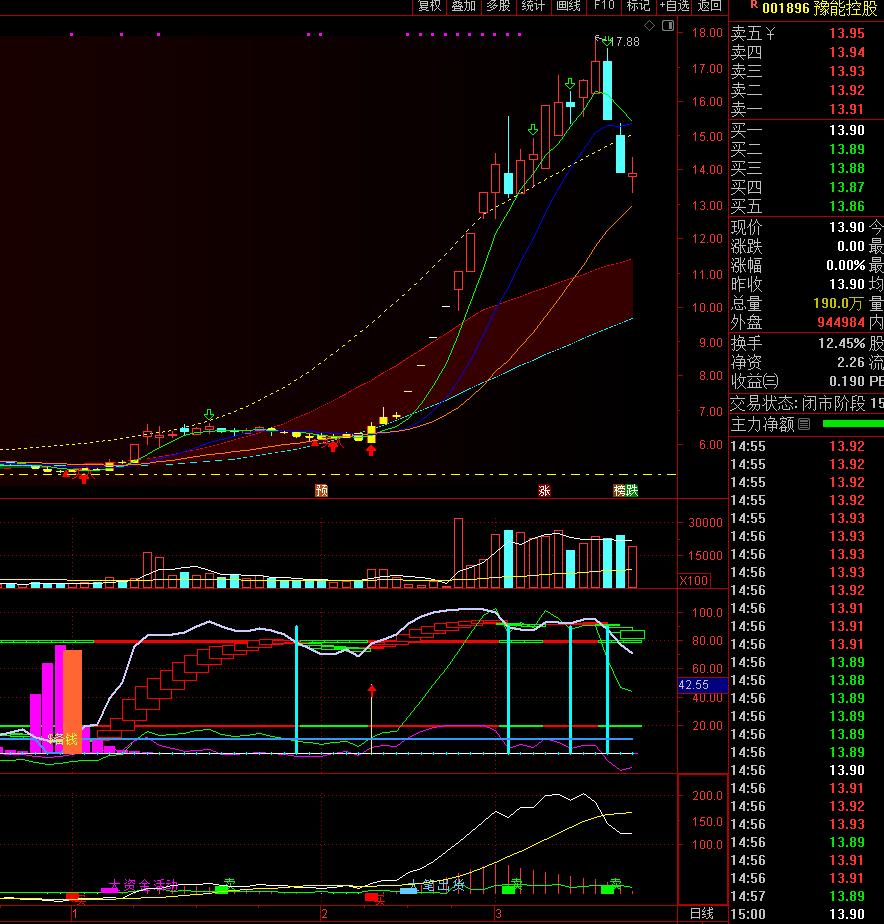Screen dimensions: 884x924
Task: Click the 现价 13.90 value
Action: (x=847, y=227)
